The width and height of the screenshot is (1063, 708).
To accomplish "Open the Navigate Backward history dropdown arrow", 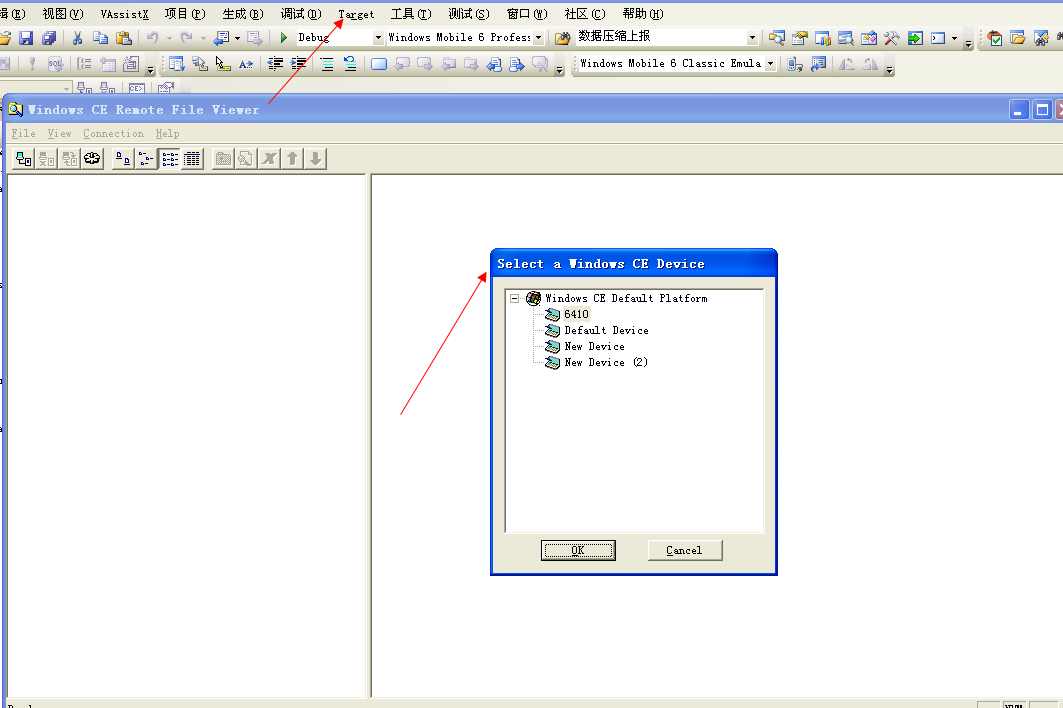I will pos(237,38).
